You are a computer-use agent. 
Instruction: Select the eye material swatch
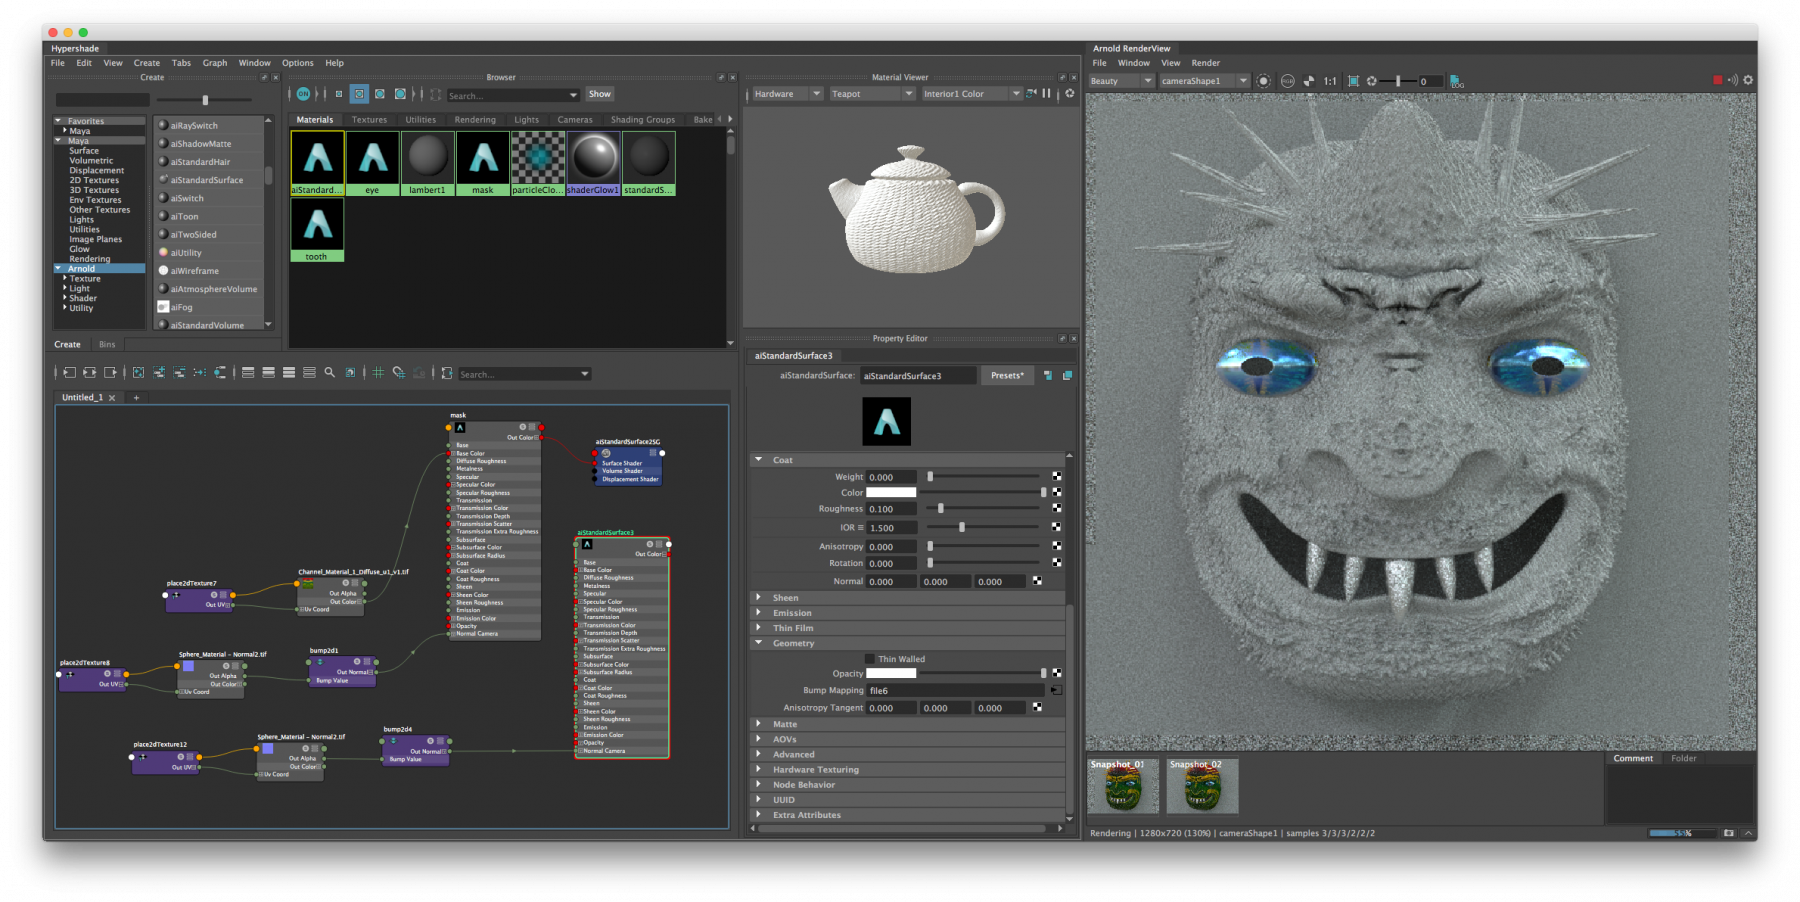[x=372, y=163]
